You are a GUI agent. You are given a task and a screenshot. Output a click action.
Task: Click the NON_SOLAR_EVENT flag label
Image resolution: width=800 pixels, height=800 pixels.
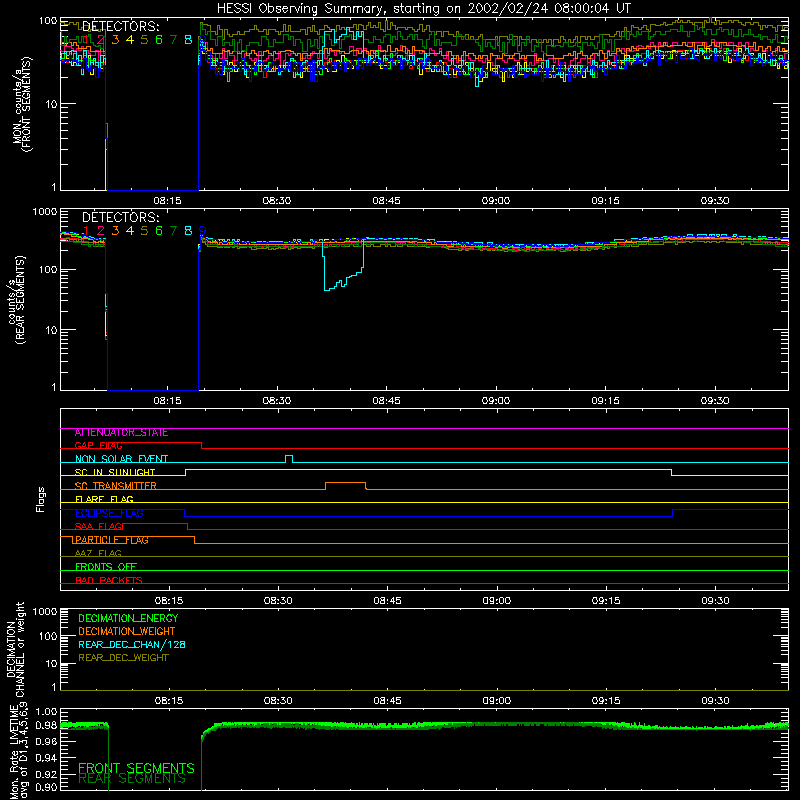point(121,459)
